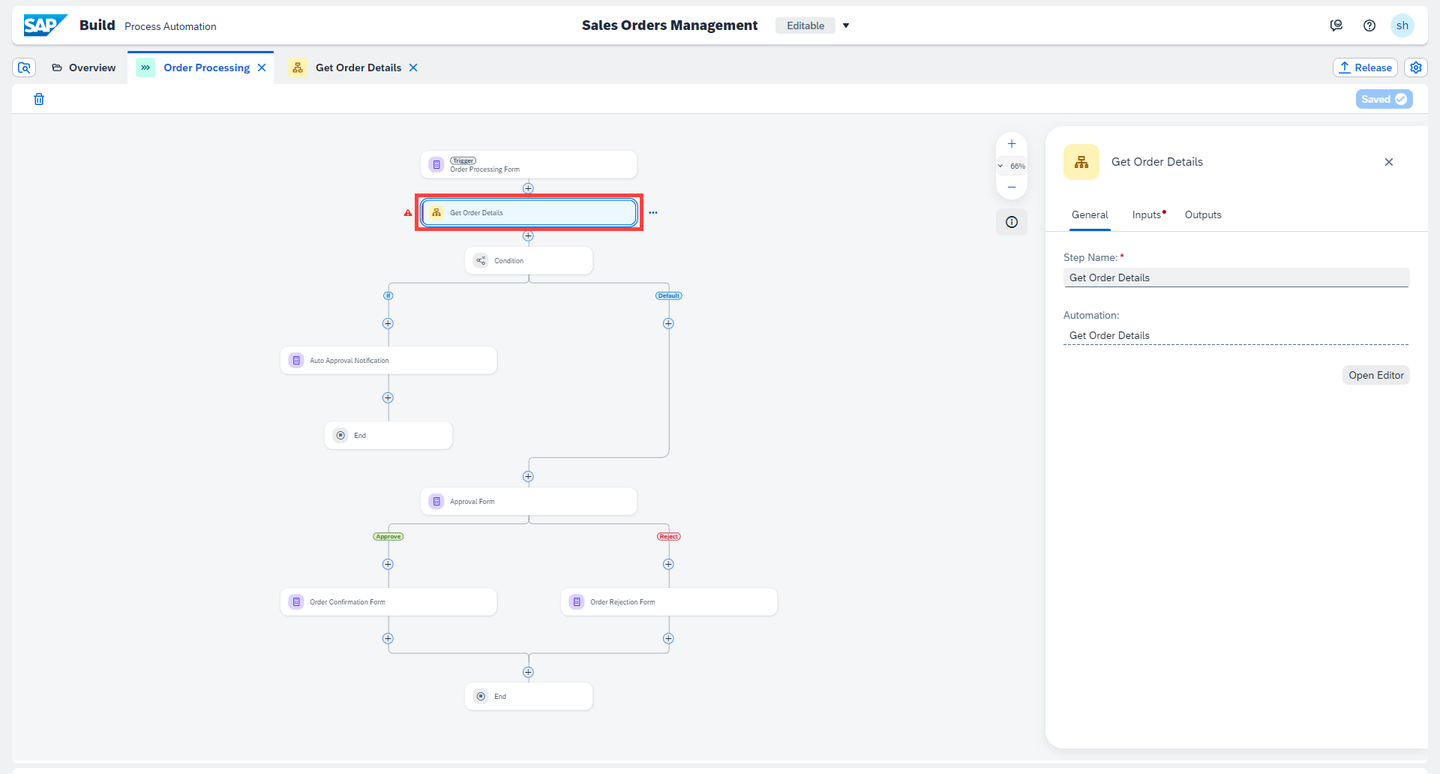Add step under the If branch
Viewport: 1440px width, 774px height.
point(388,323)
